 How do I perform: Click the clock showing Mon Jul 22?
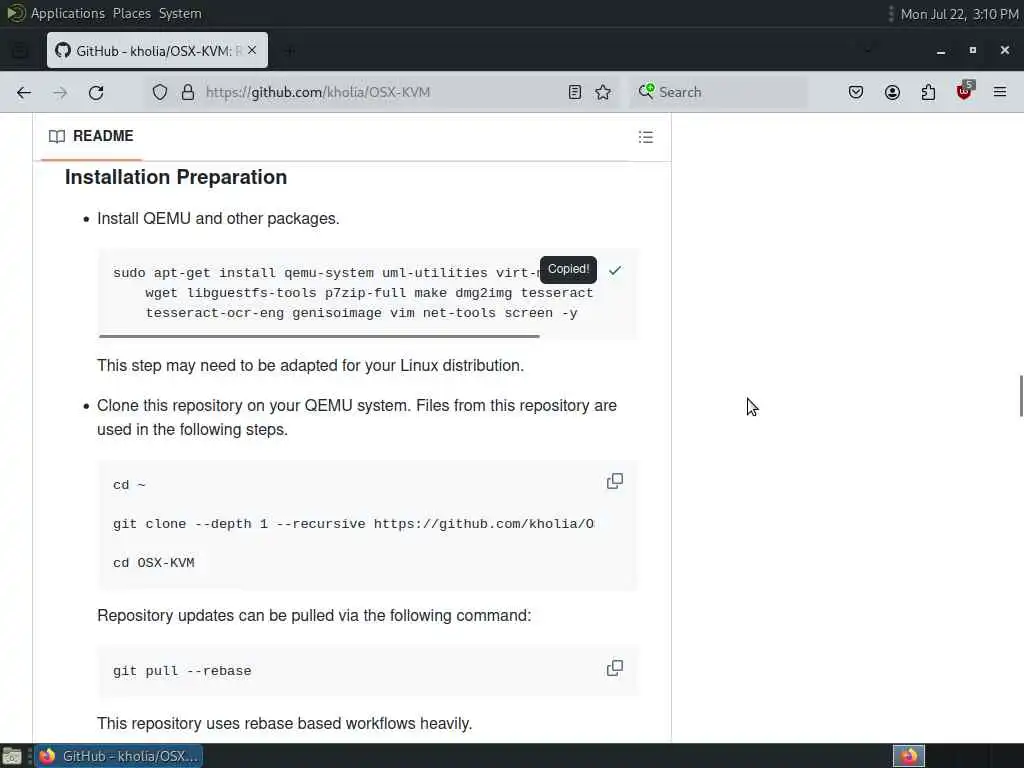point(959,14)
